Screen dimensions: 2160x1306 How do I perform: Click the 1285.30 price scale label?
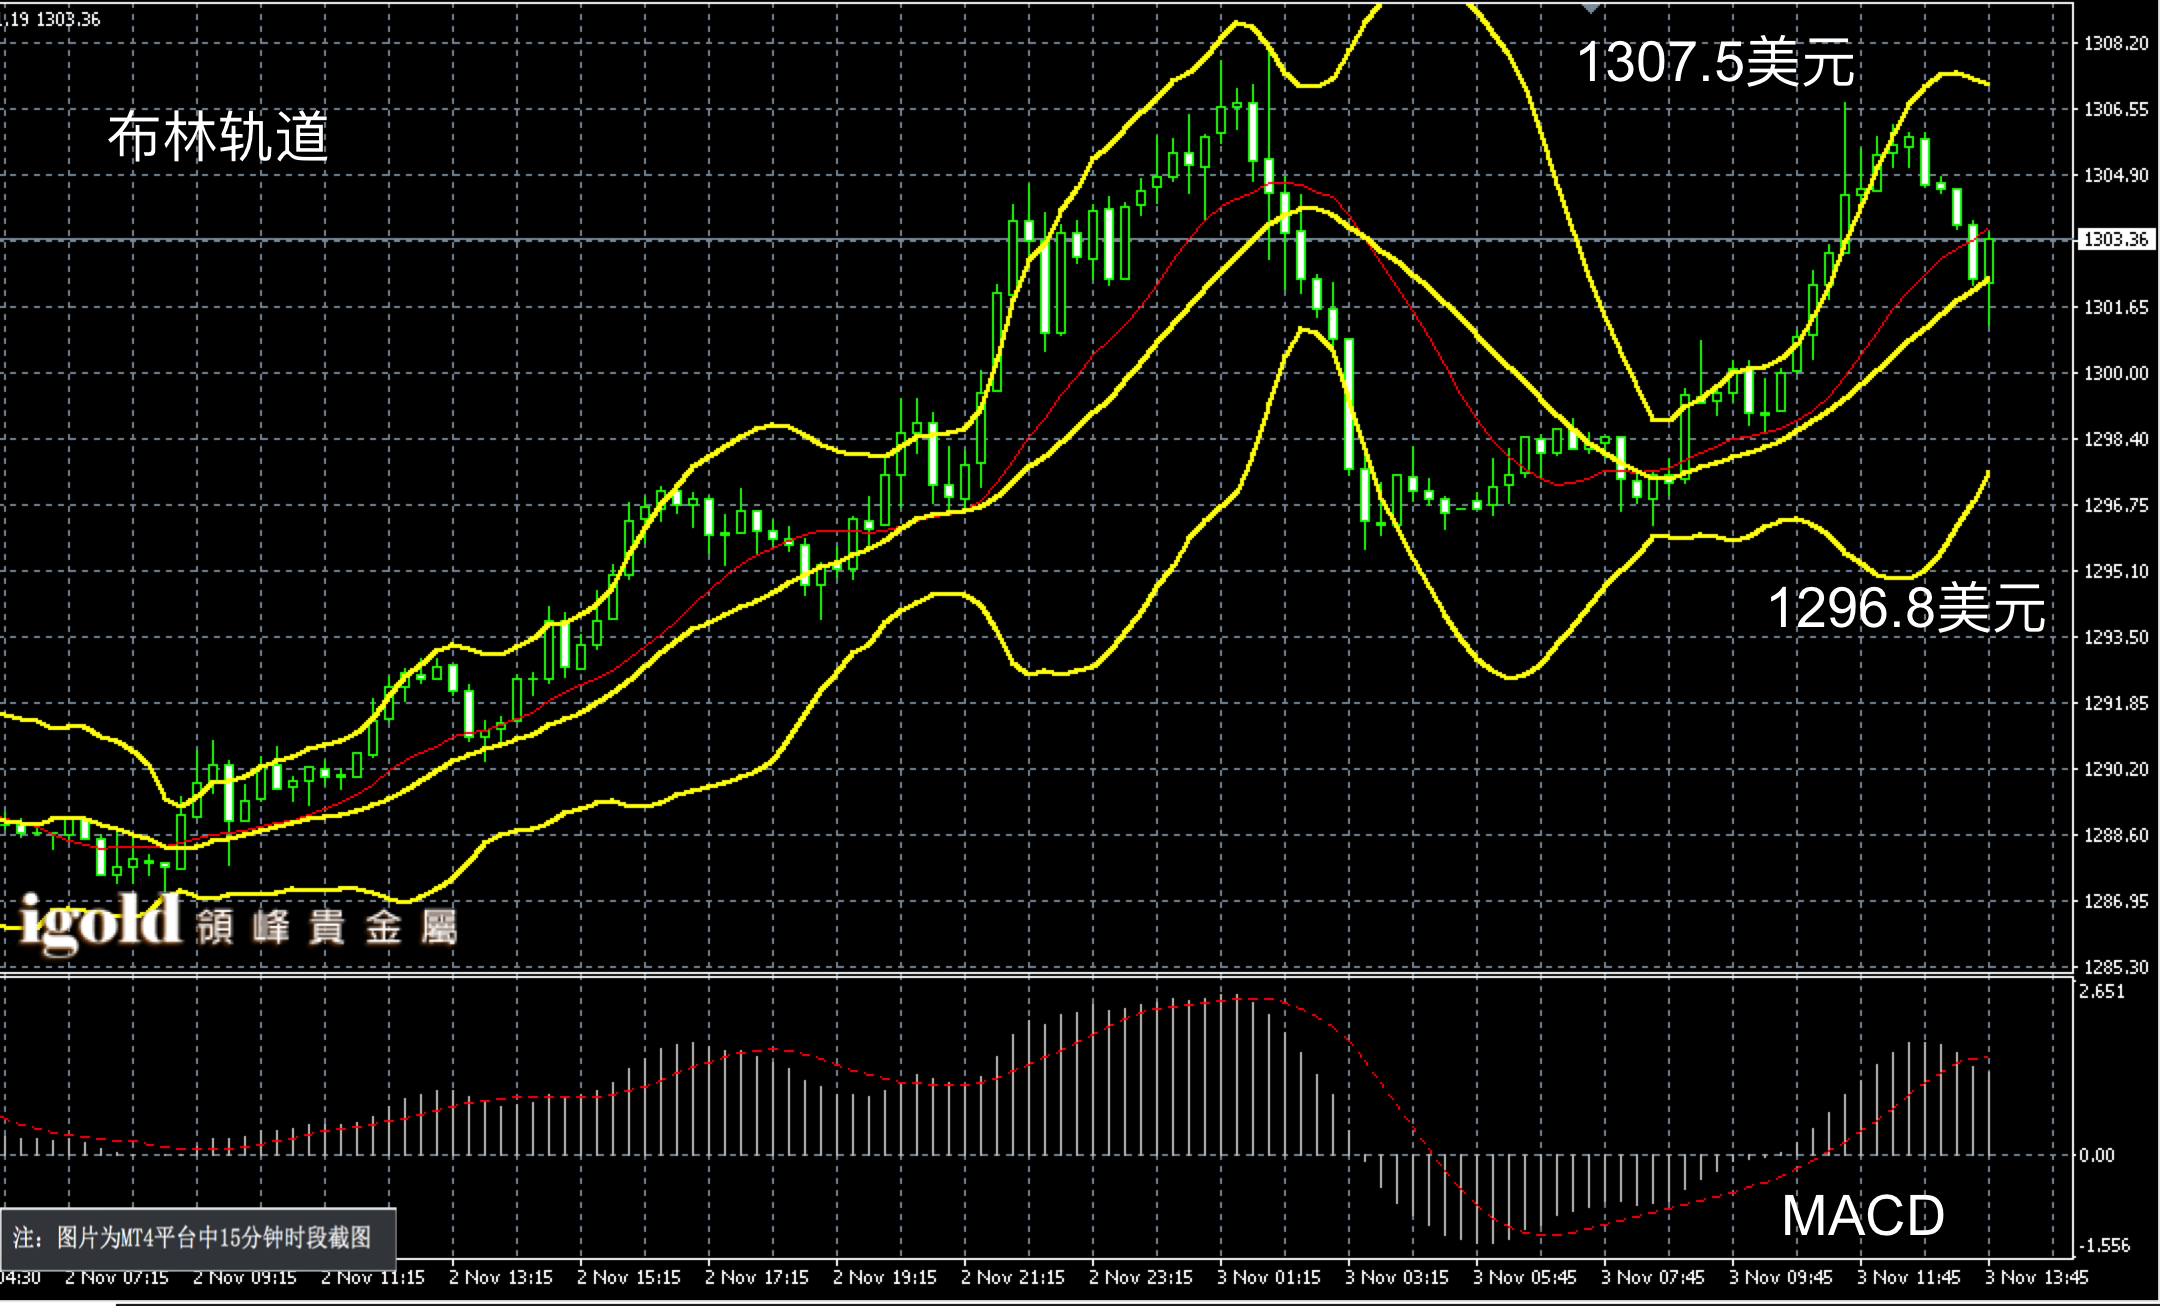pyautogui.click(x=2116, y=967)
